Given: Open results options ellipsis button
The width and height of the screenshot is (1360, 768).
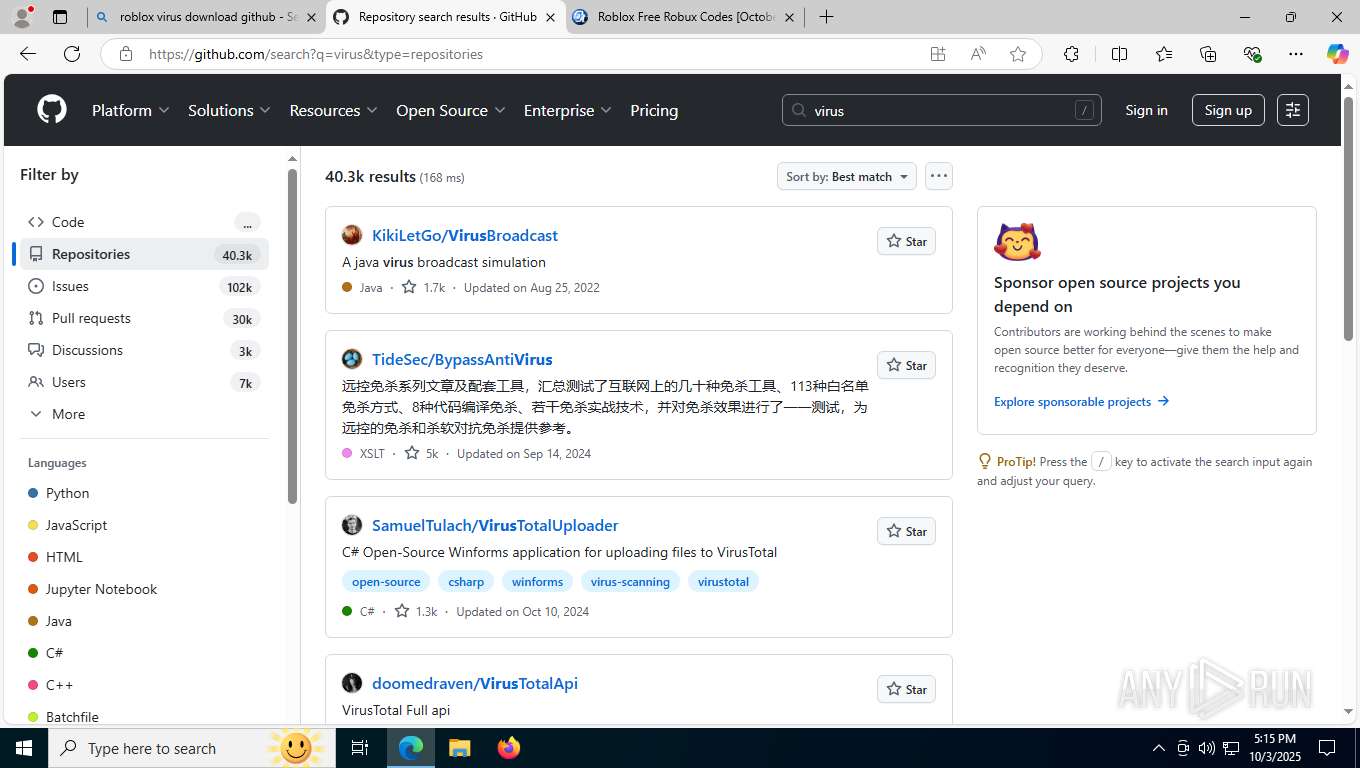Looking at the screenshot, I should tap(938, 176).
